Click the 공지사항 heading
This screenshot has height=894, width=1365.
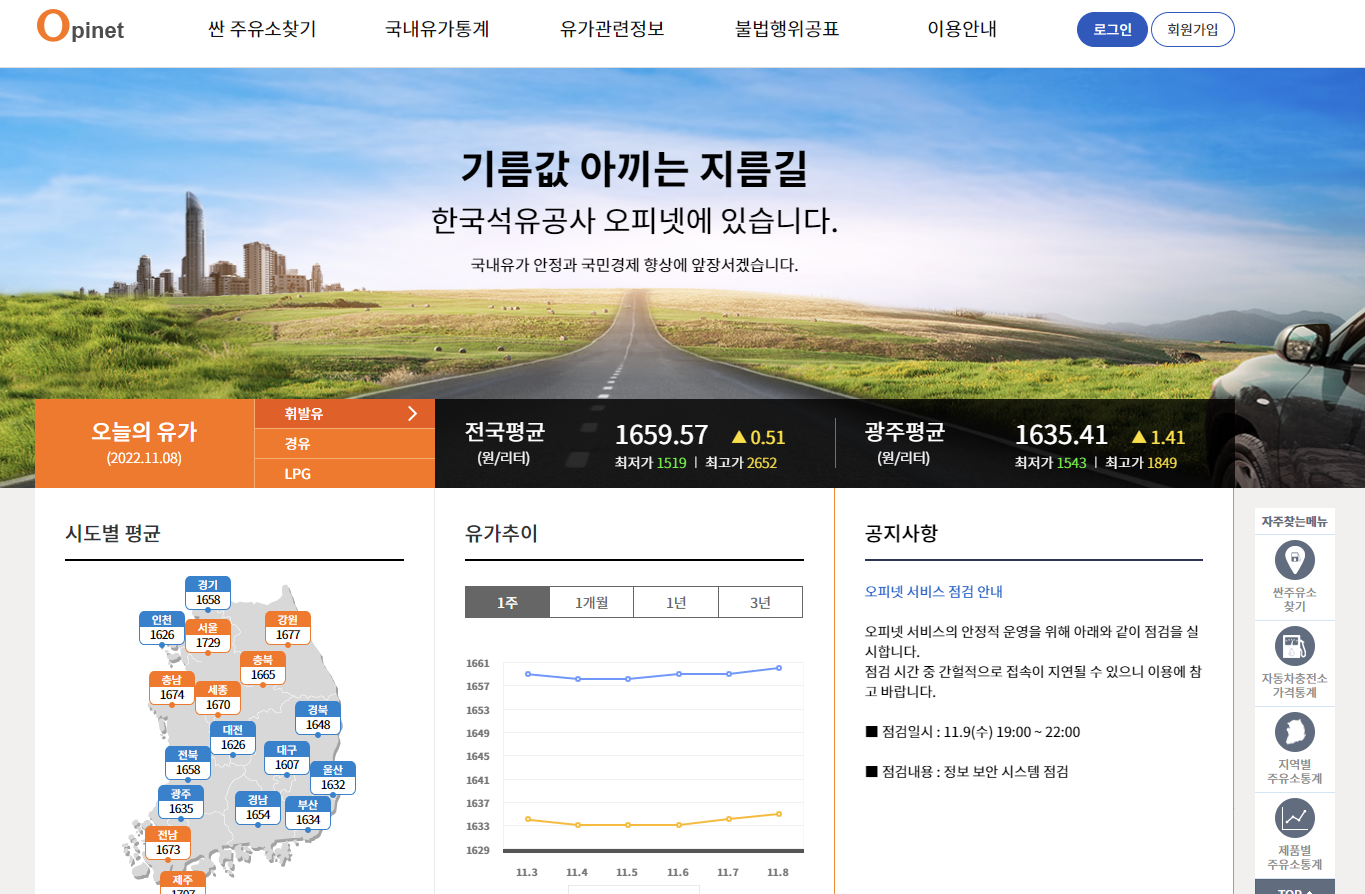(x=901, y=533)
